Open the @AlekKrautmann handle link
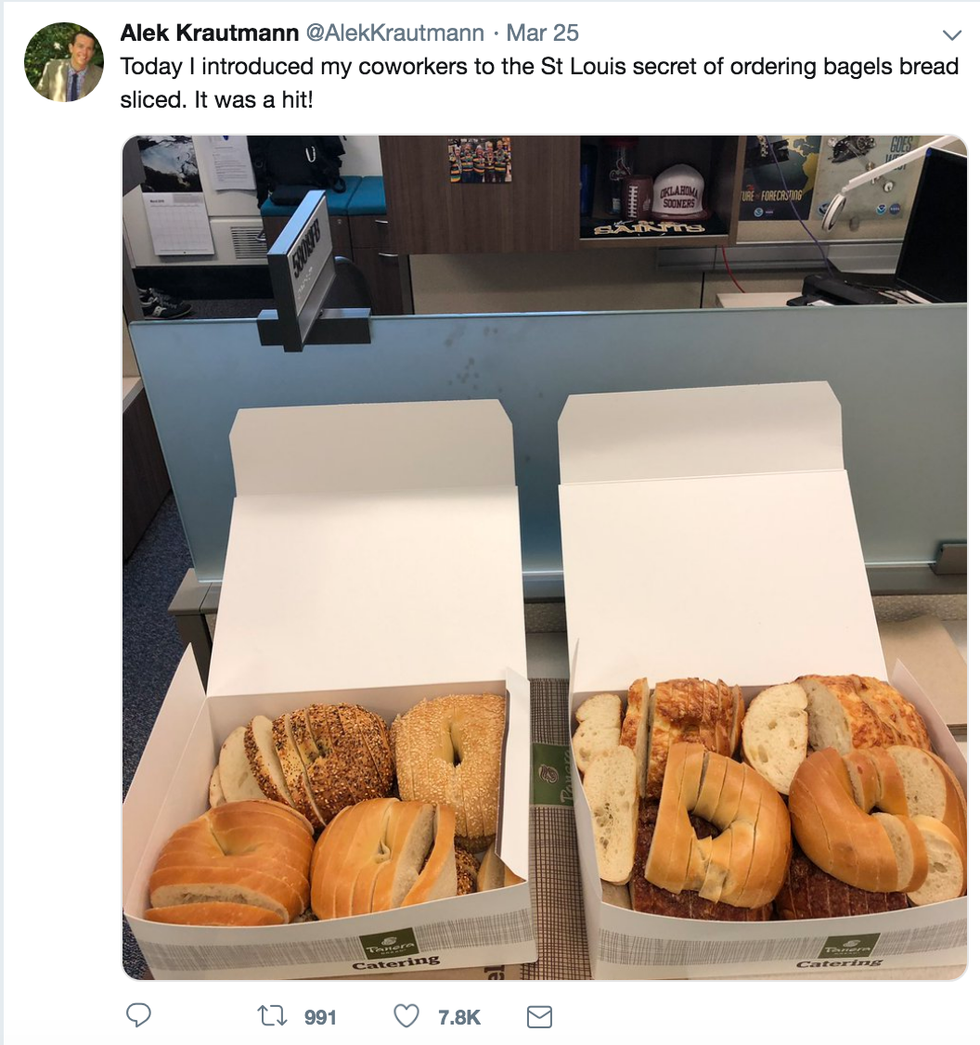The image size is (980, 1045). tap(395, 33)
